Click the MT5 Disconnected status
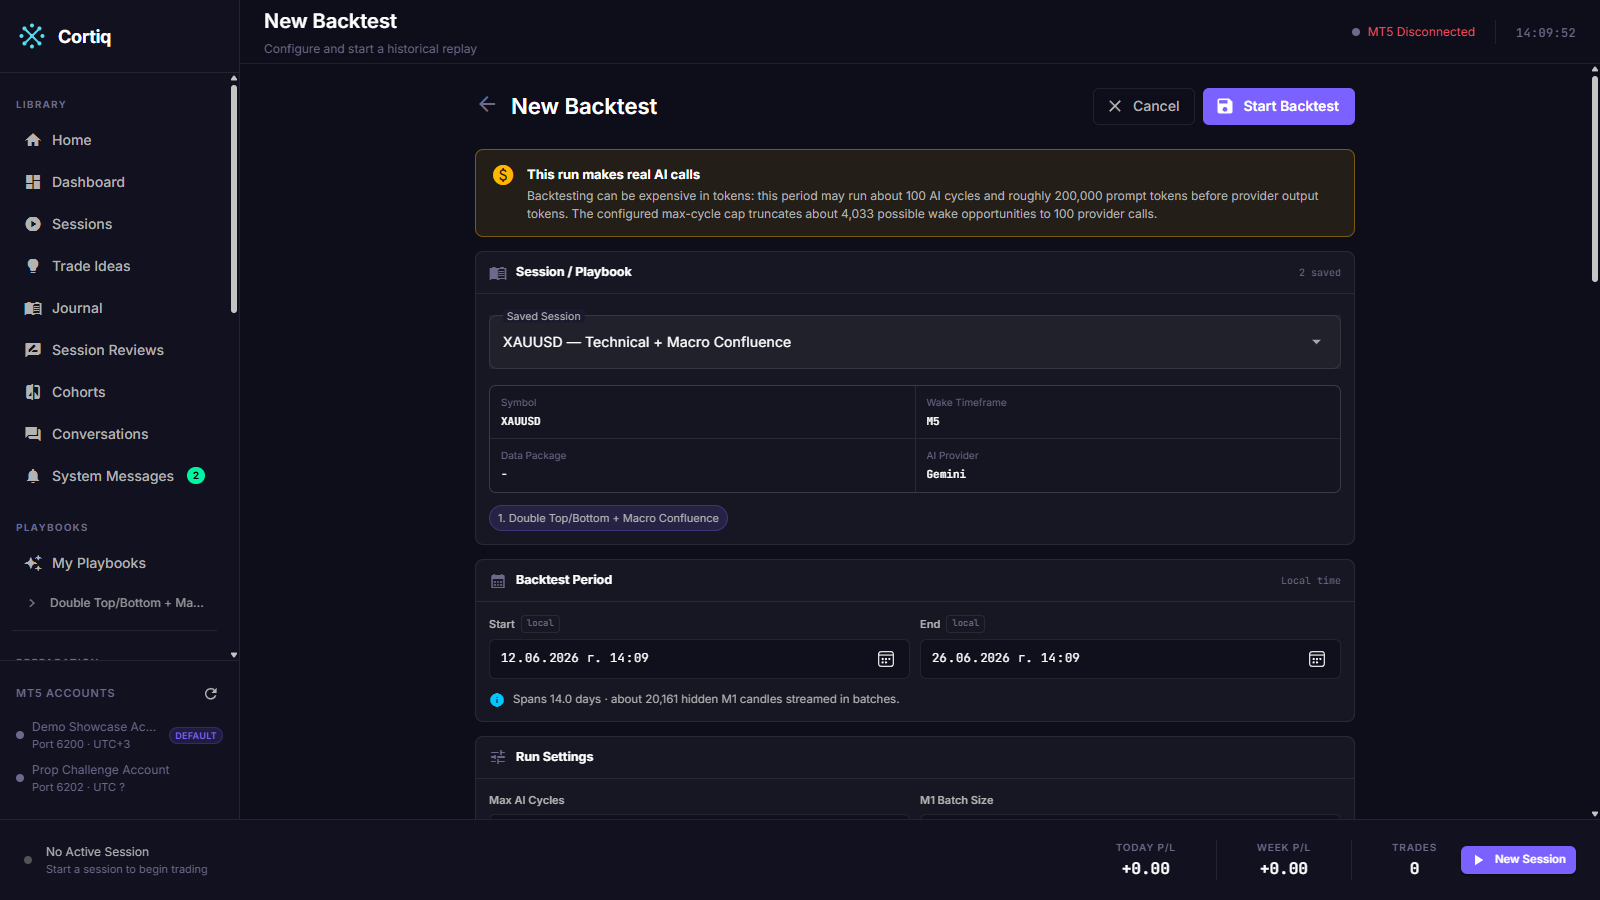The height and width of the screenshot is (900, 1600). click(1413, 32)
